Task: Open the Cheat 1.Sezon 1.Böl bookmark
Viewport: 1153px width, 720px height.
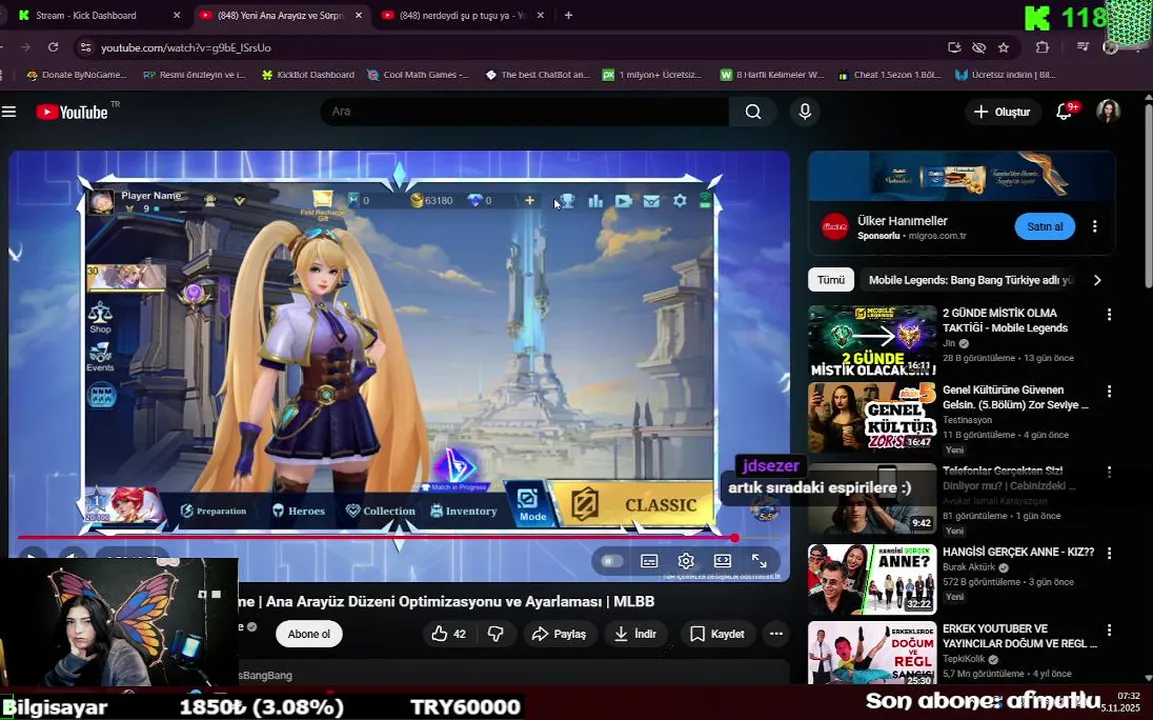Action: coord(890,74)
